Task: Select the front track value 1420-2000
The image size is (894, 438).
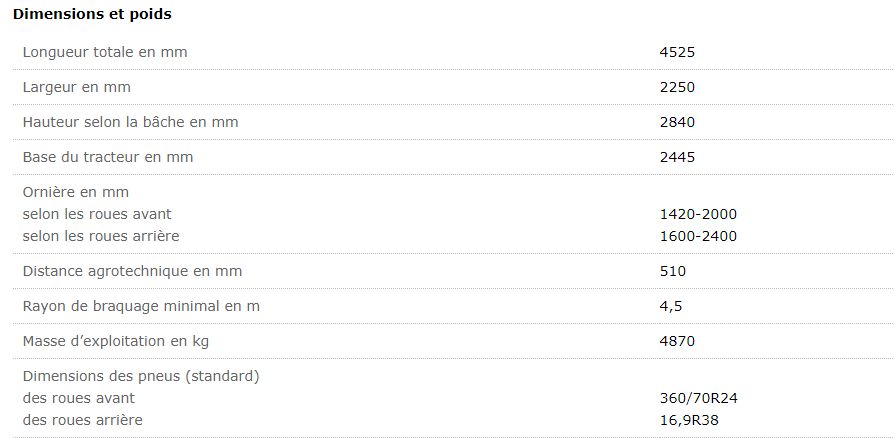Action: pyautogui.click(x=698, y=214)
